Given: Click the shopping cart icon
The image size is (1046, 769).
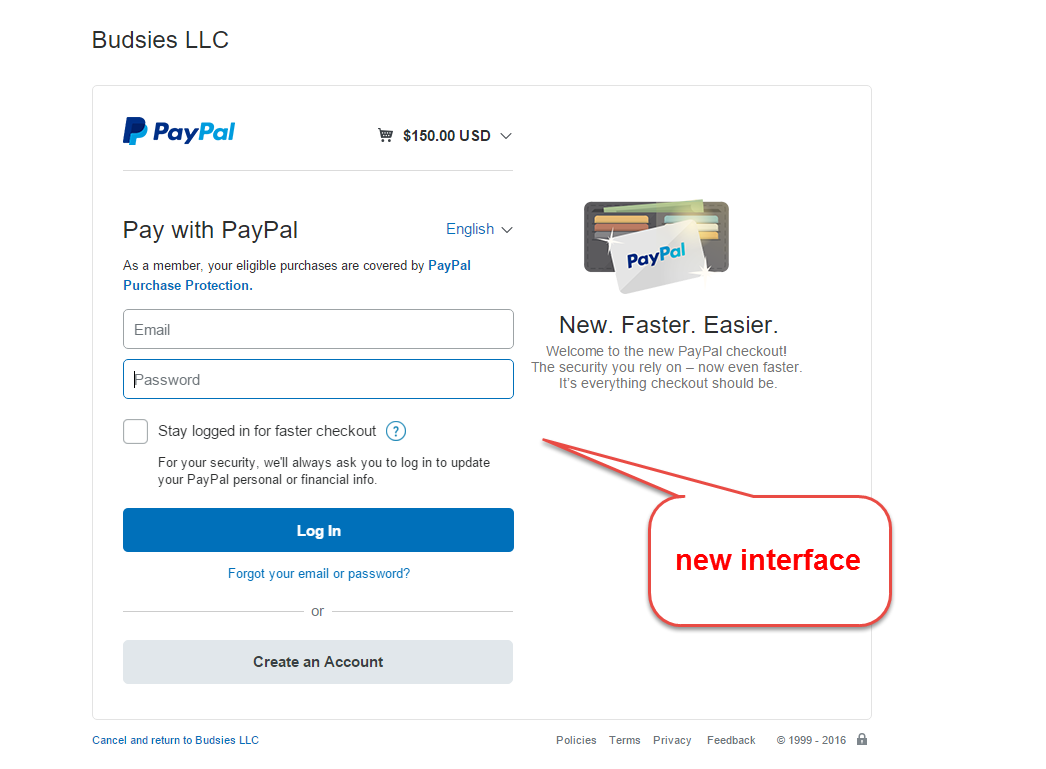Looking at the screenshot, I should (385, 135).
